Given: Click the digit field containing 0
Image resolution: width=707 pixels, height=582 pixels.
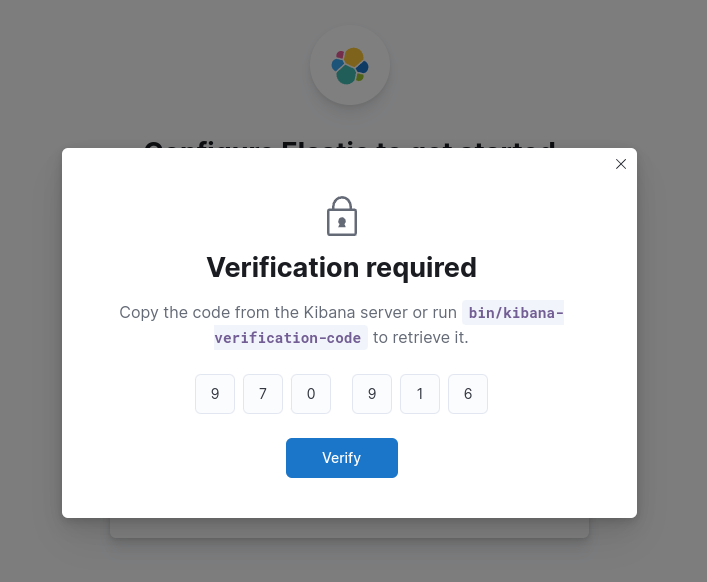Looking at the screenshot, I should (x=311, y=394).
